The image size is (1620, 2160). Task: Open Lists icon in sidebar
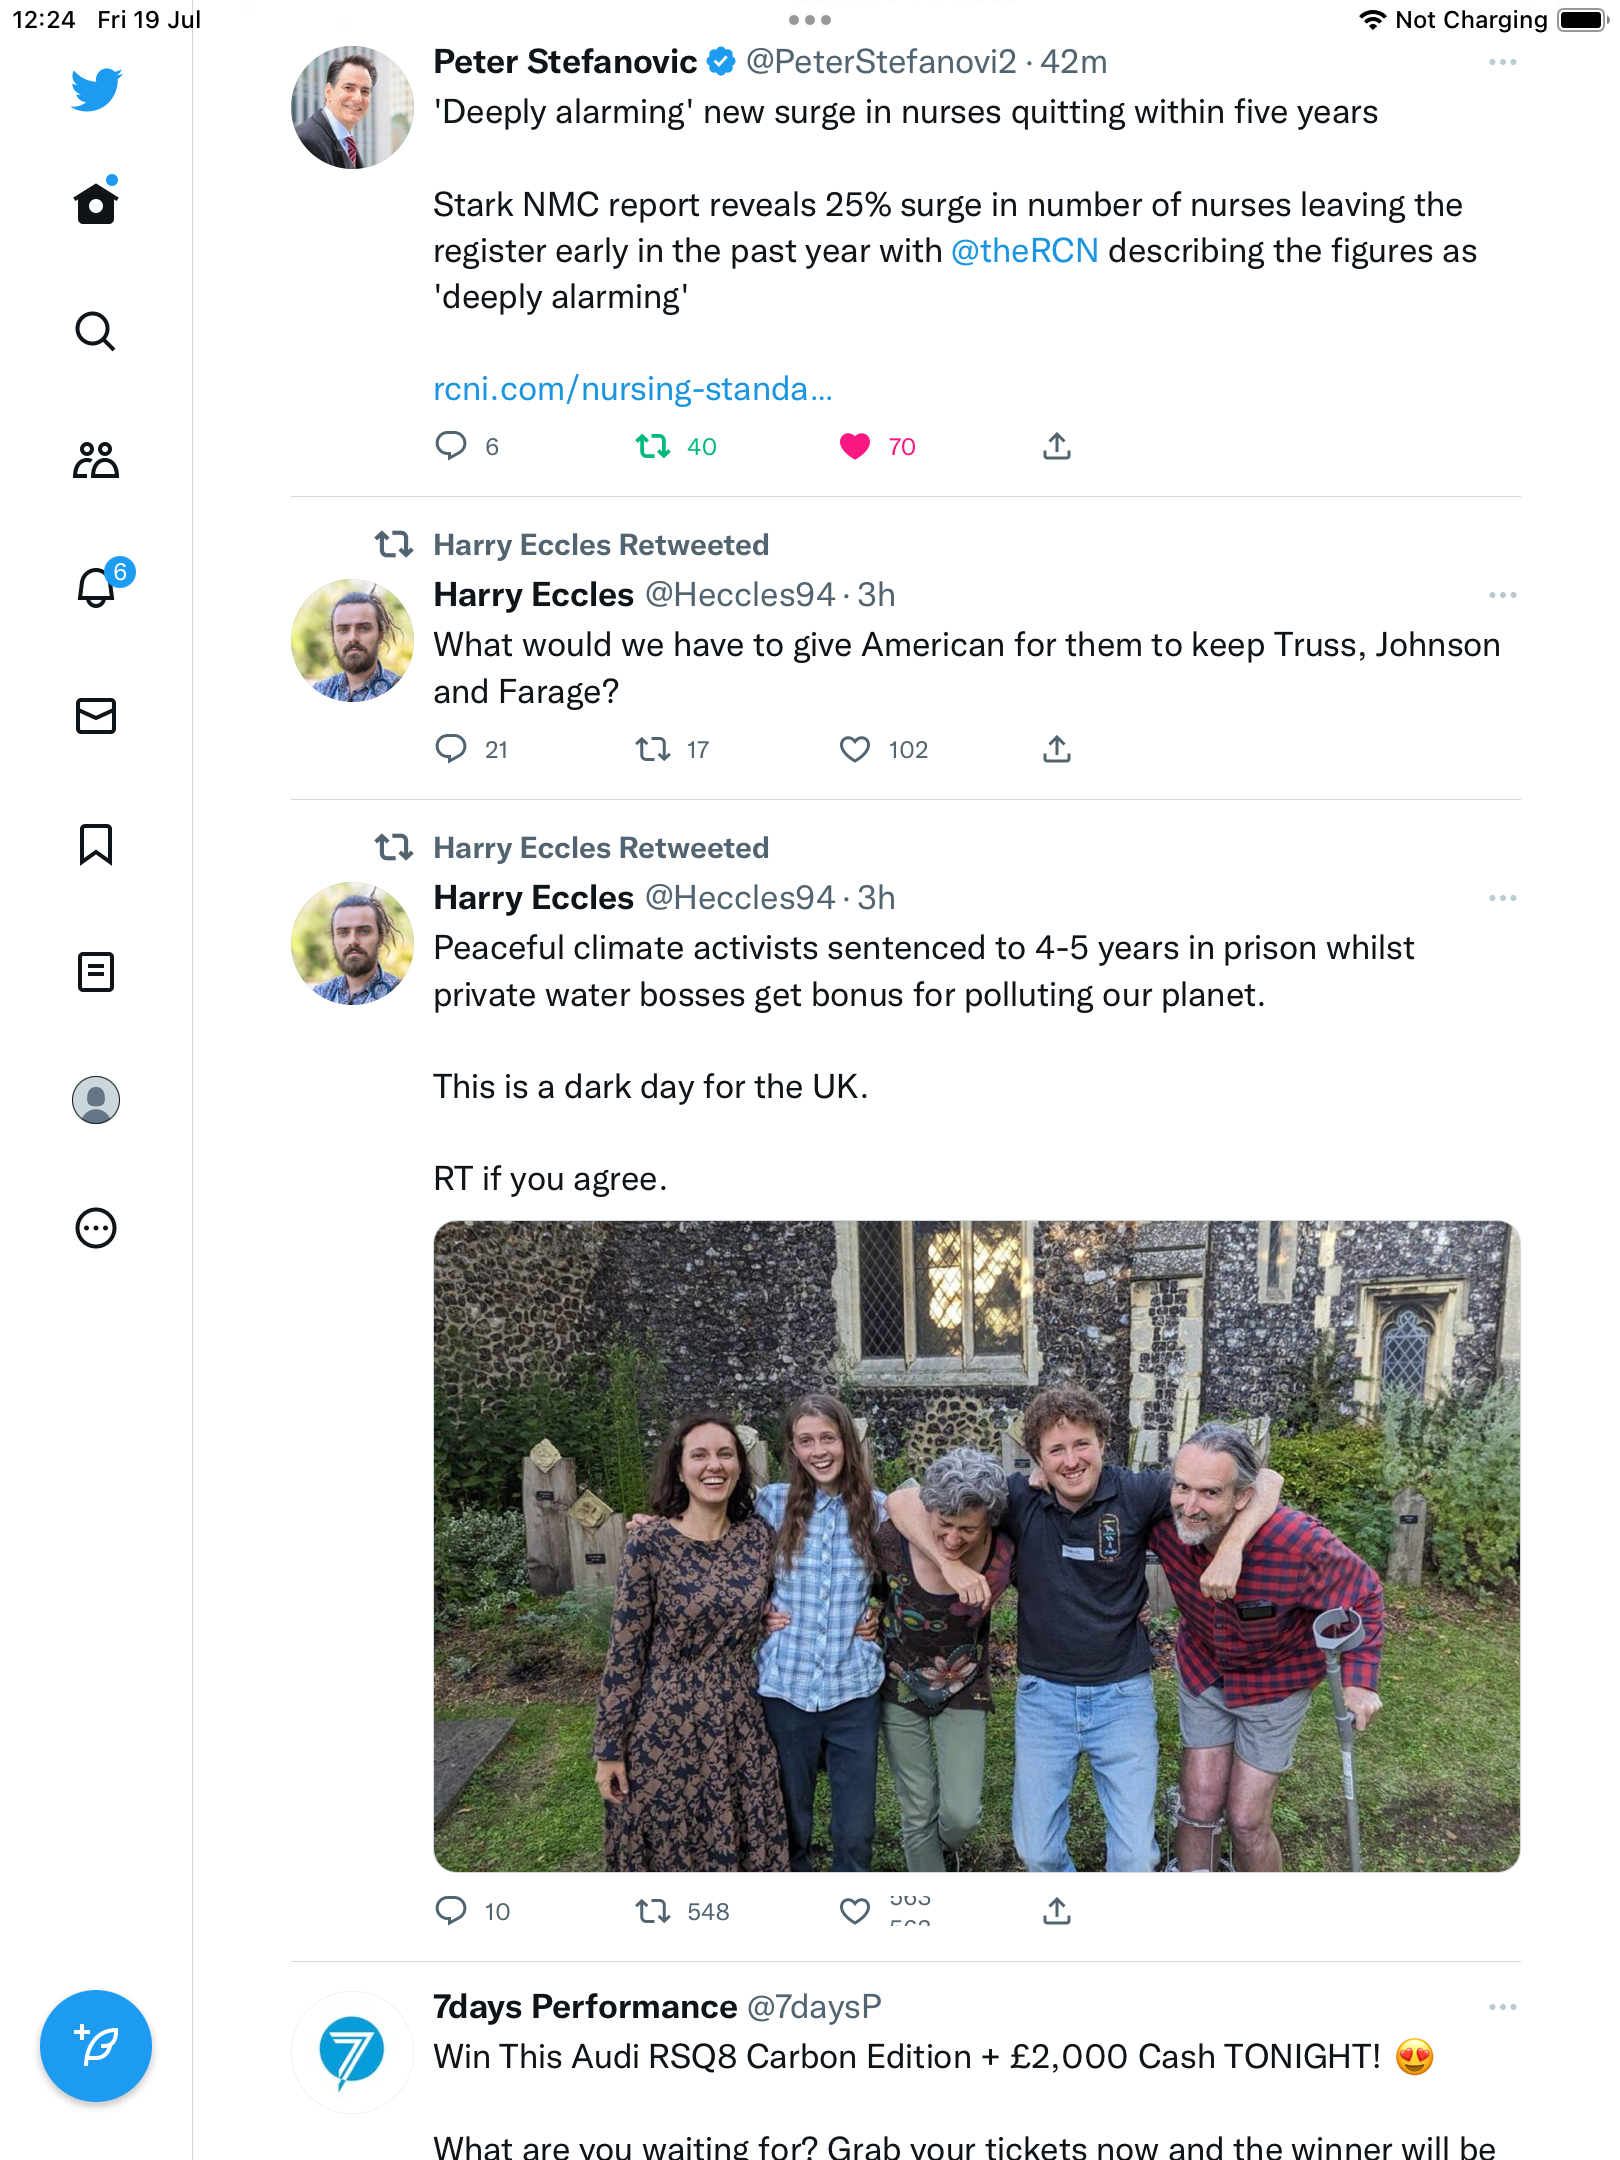click(96, 972)
